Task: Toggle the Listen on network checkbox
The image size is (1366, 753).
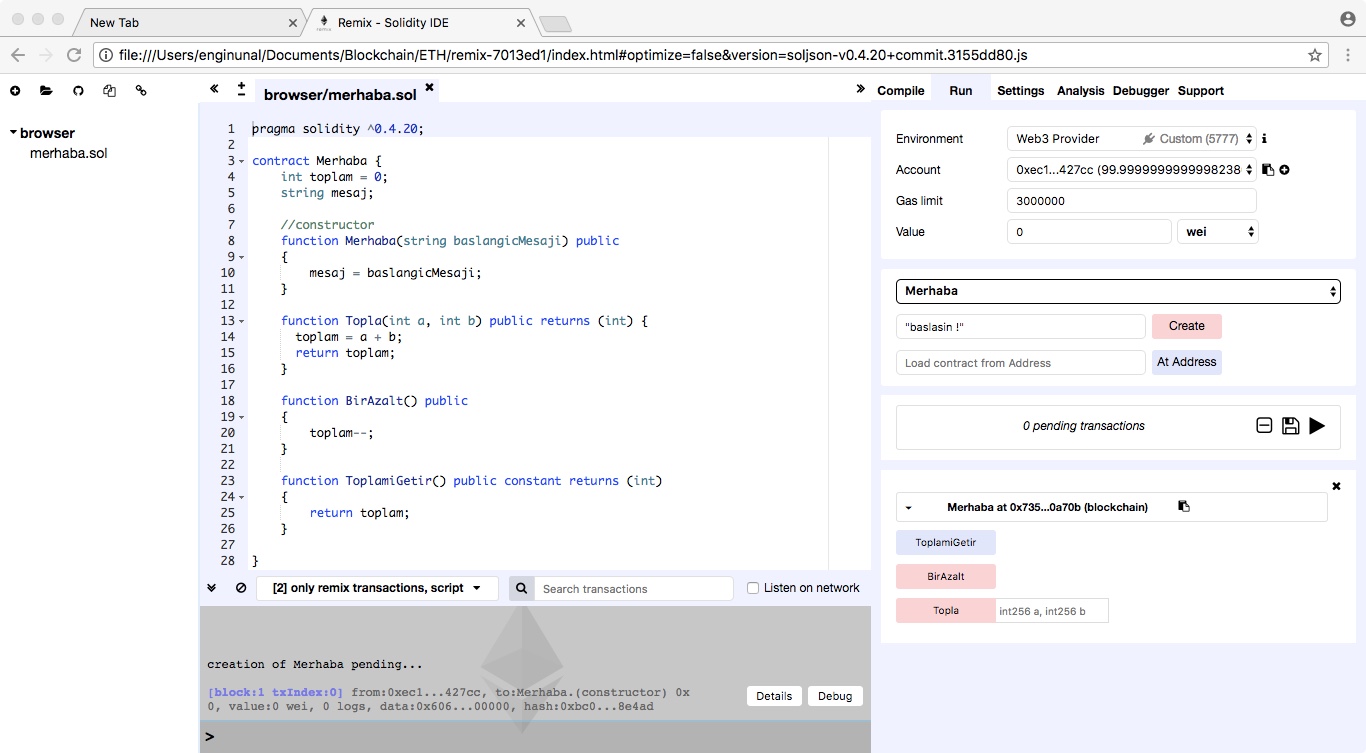Action: pyautogui.click(x=753, y=588)
